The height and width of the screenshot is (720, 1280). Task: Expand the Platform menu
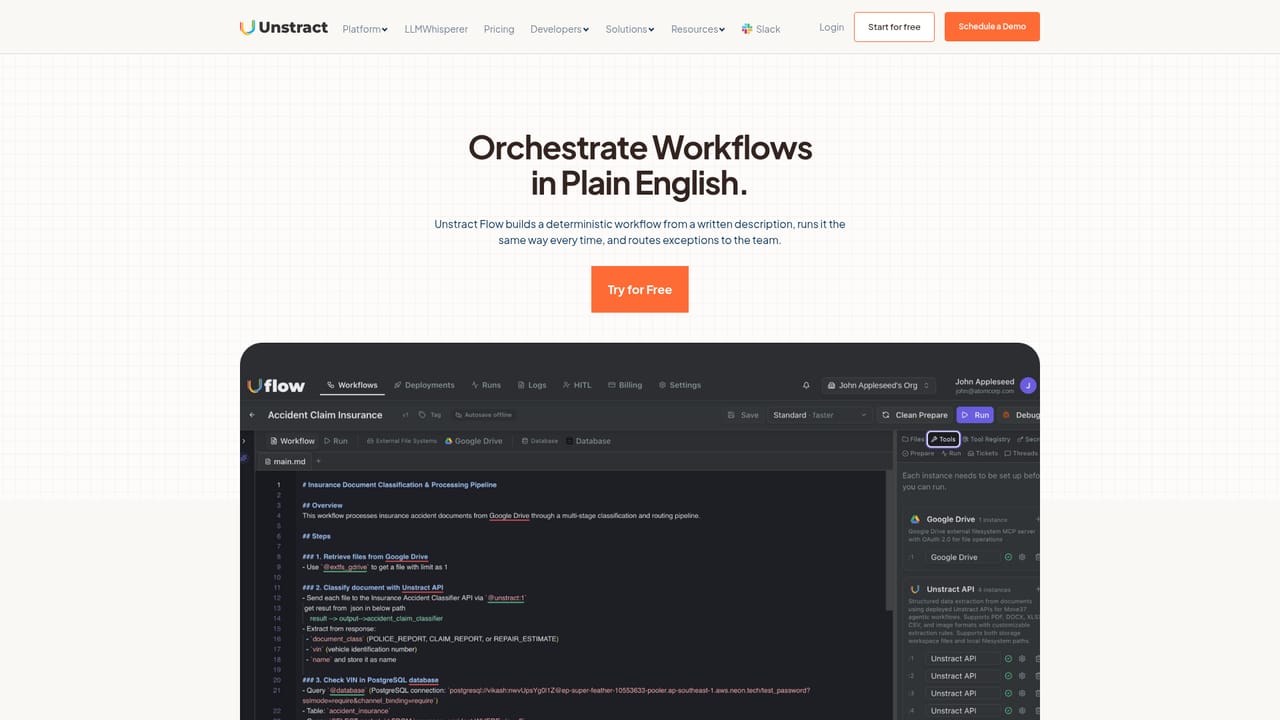pos(365,29)
